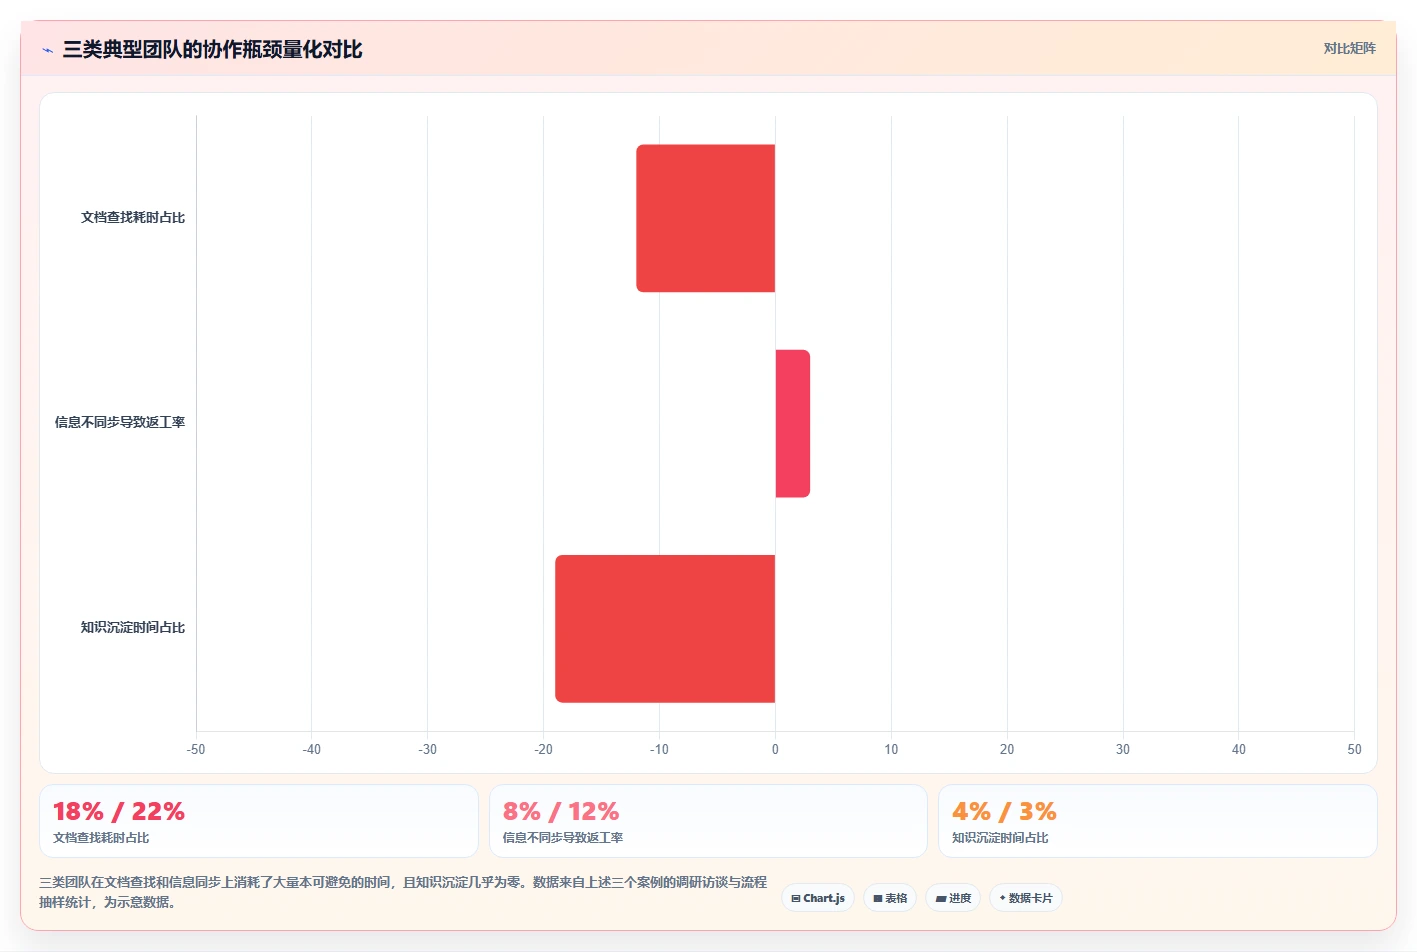Click the footnote text starting 三类团队在文档查找
Viewport: 1417px width, 952px height.
tap(403, 892)
